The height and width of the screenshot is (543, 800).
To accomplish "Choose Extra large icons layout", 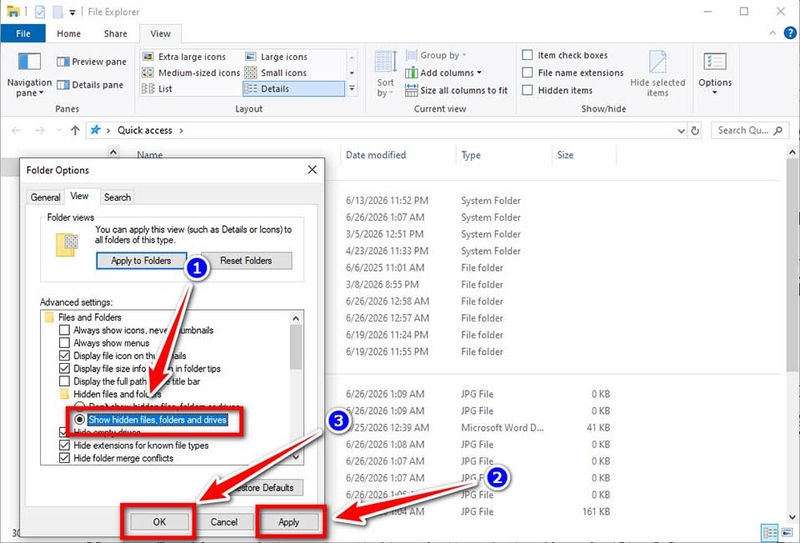I will [x=185, y=57].
